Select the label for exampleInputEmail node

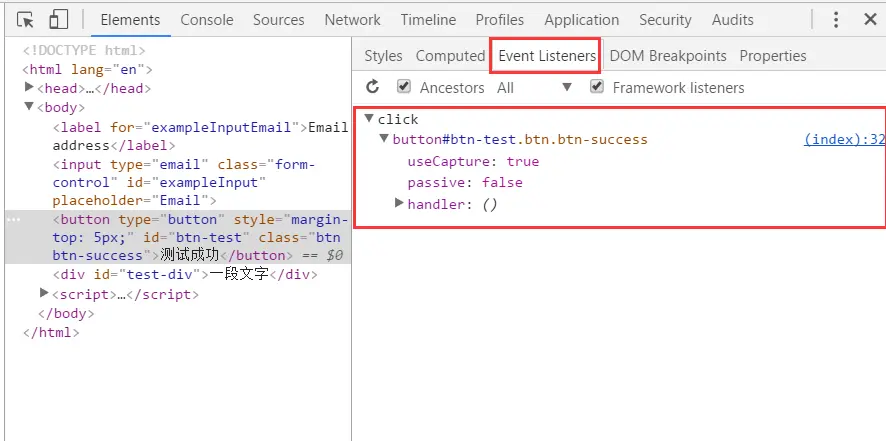click(201, 136)
